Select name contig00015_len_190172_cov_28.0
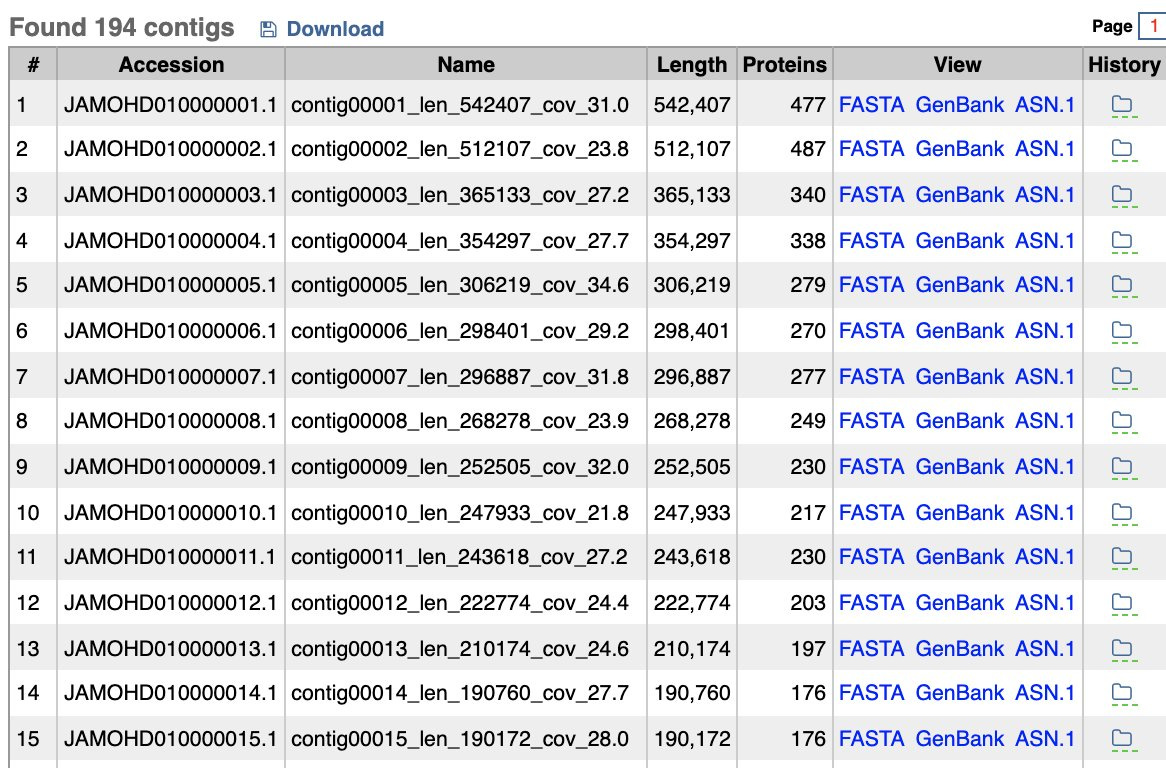The width and height of the screenshot is (1166, 768). coord(460,739)
